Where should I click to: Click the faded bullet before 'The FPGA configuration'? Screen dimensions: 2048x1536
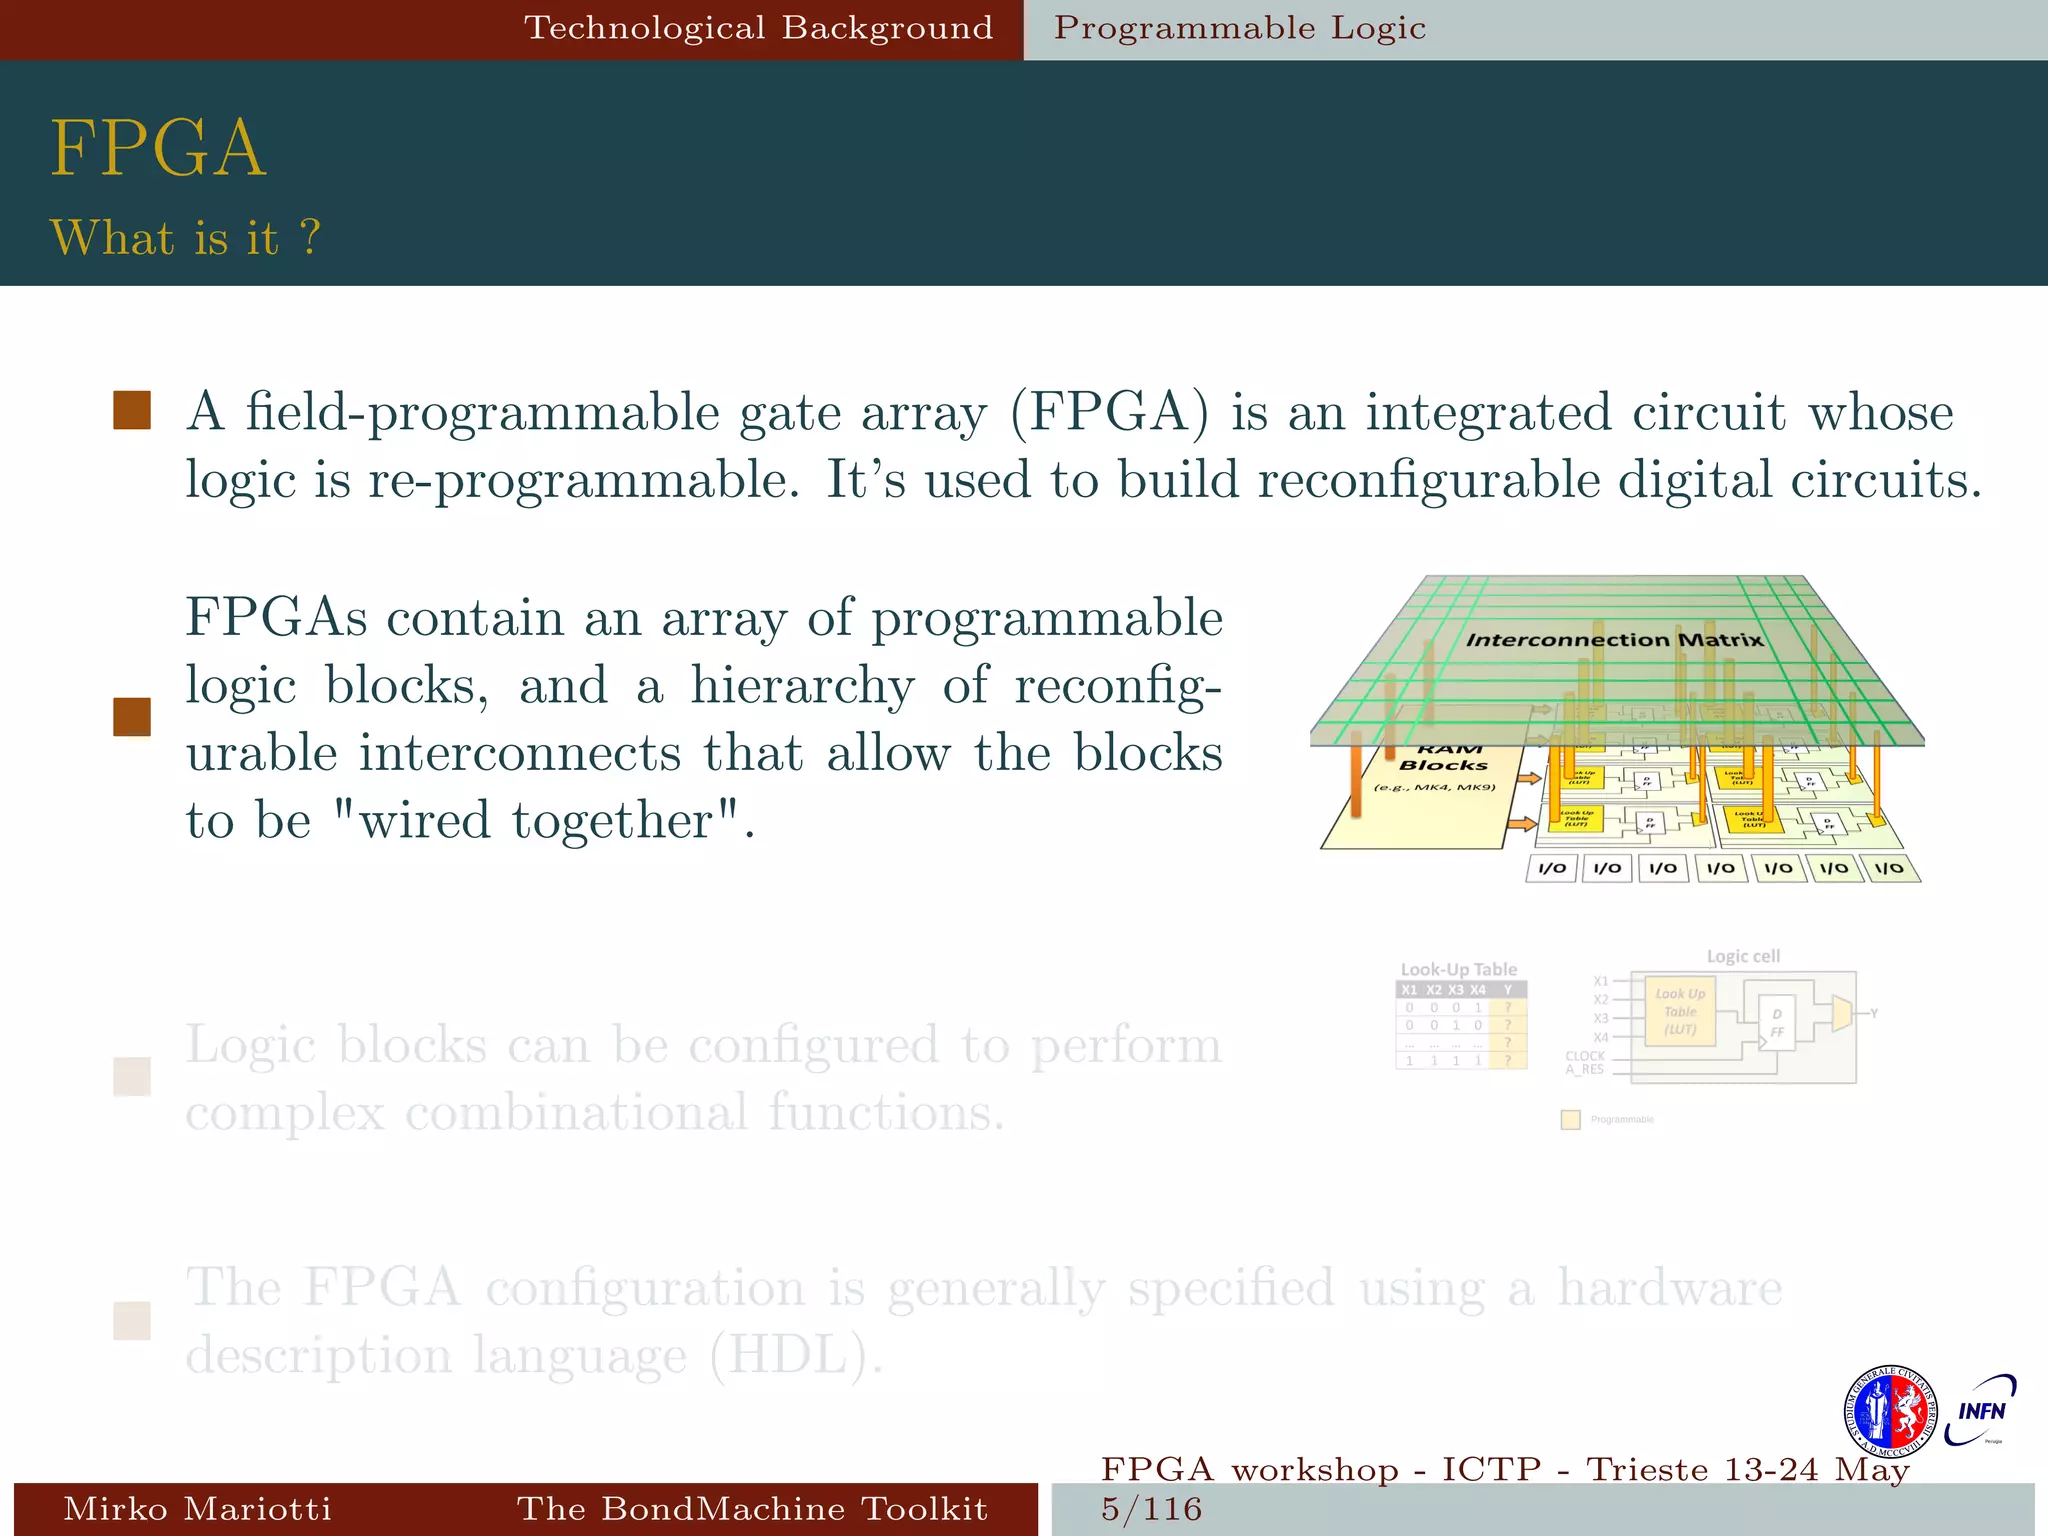pyautogui.click(x=132, y=1320)
